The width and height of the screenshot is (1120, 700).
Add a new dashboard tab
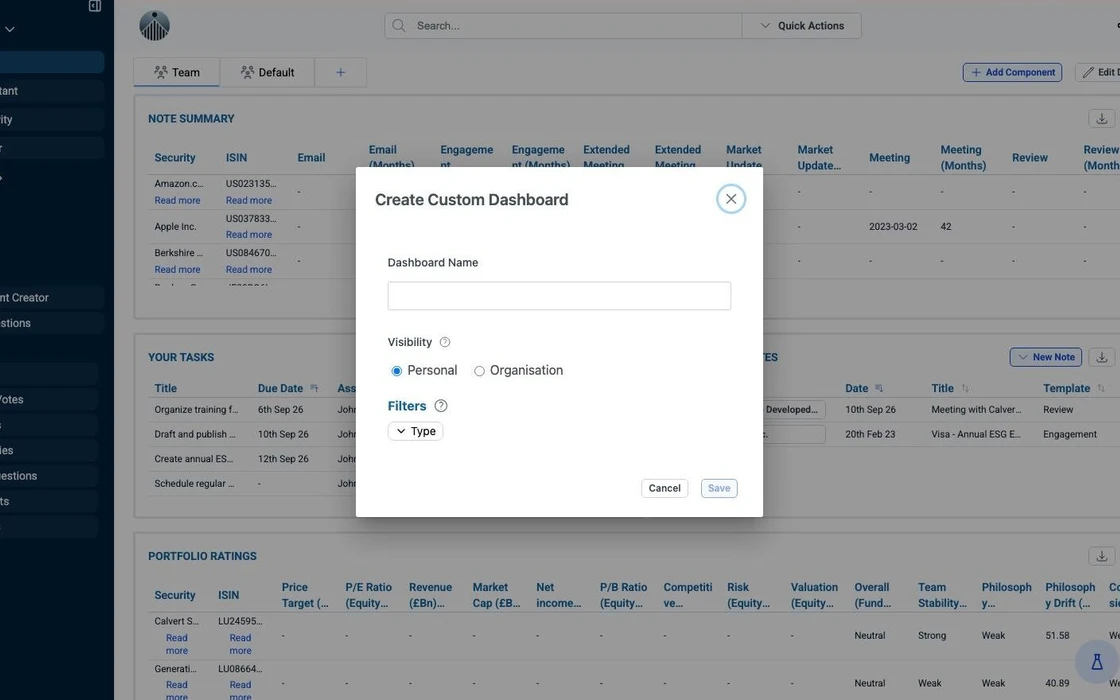click(341, 72)
